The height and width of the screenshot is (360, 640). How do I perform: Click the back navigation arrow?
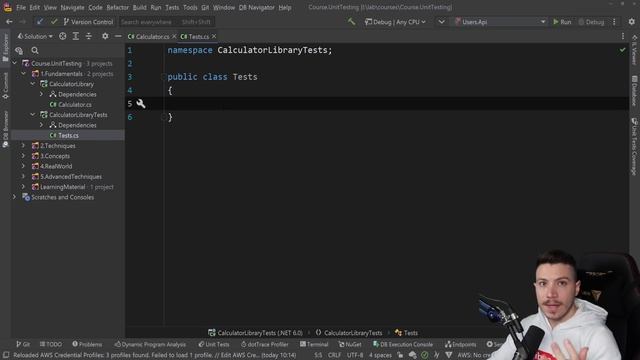(x=9, y=22)
